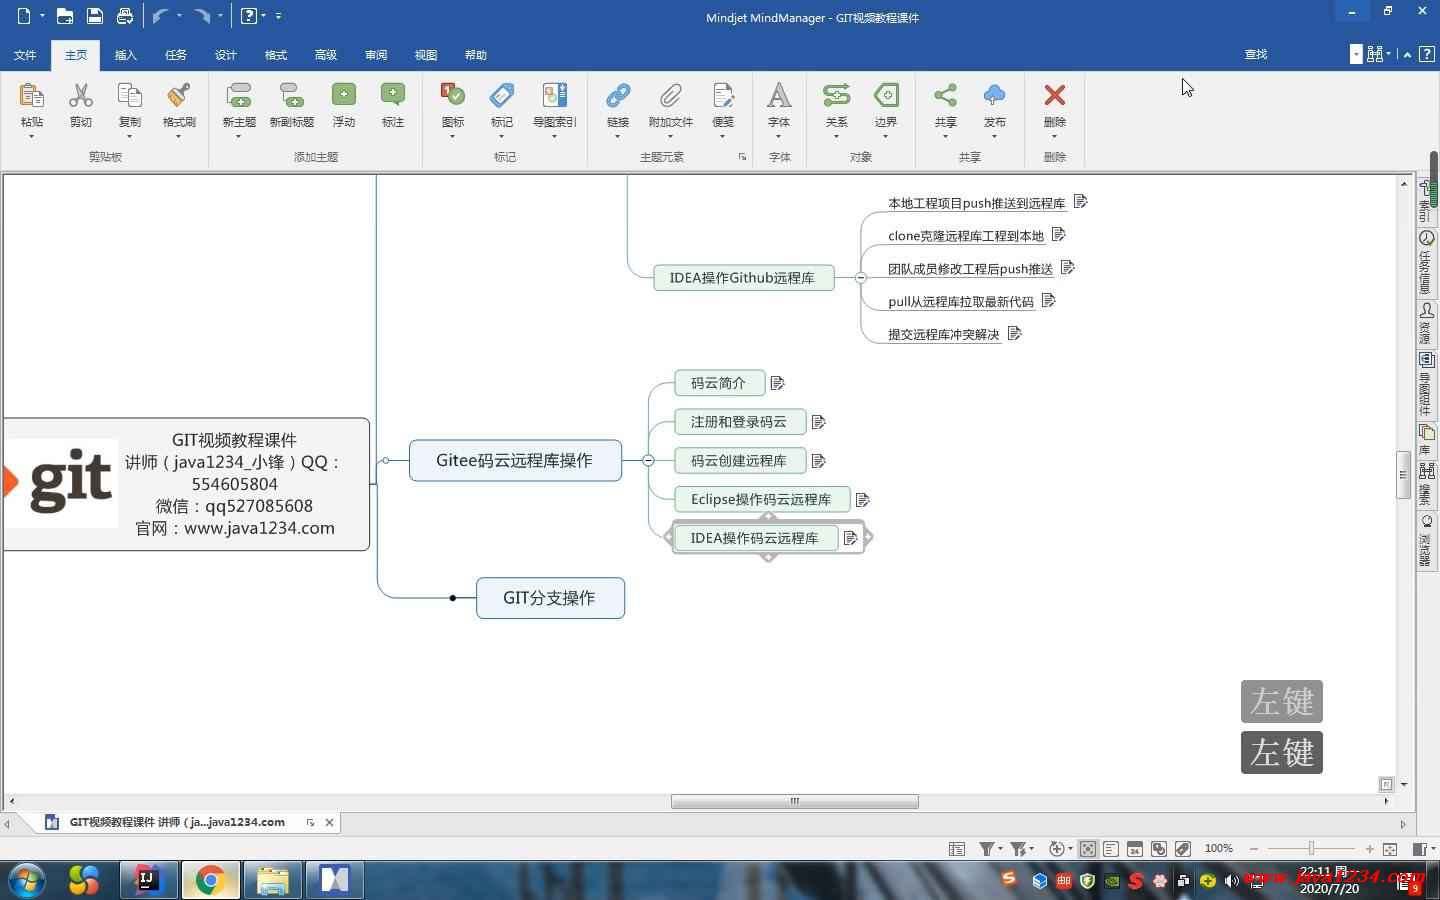Viewport: 1440px width, 900px height.
Task: Open the Browser (浏览器) side panel
Action: 1426,540
